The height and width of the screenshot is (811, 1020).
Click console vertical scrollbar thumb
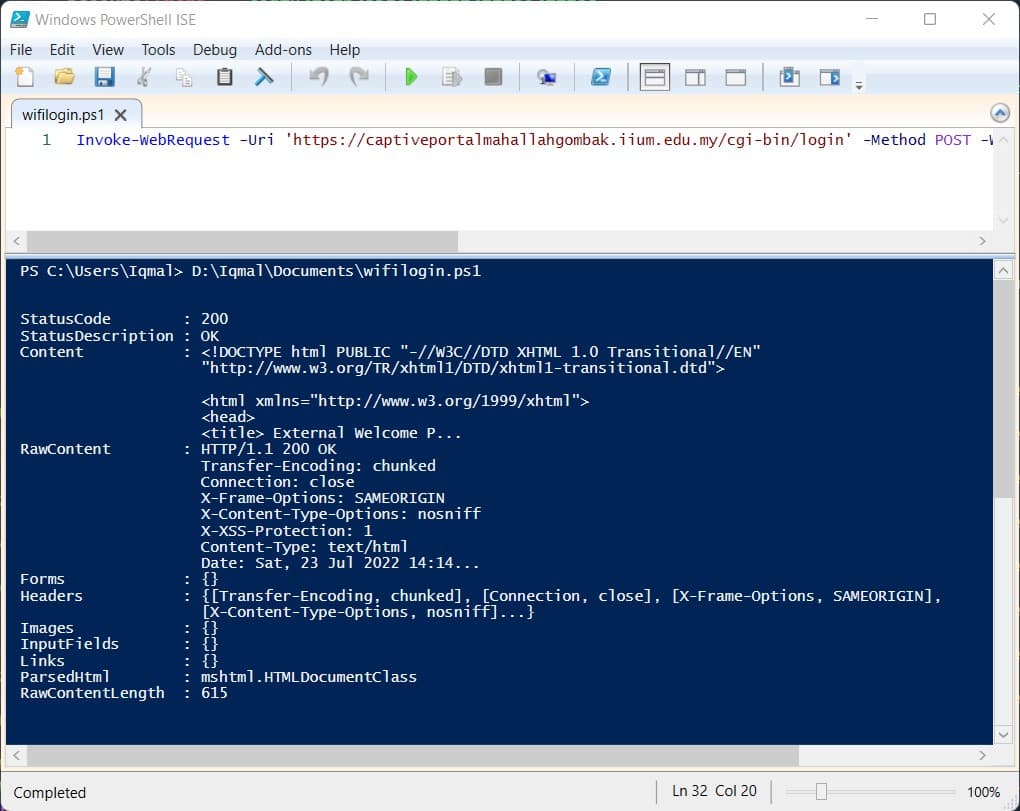(x=1003, y=389)
